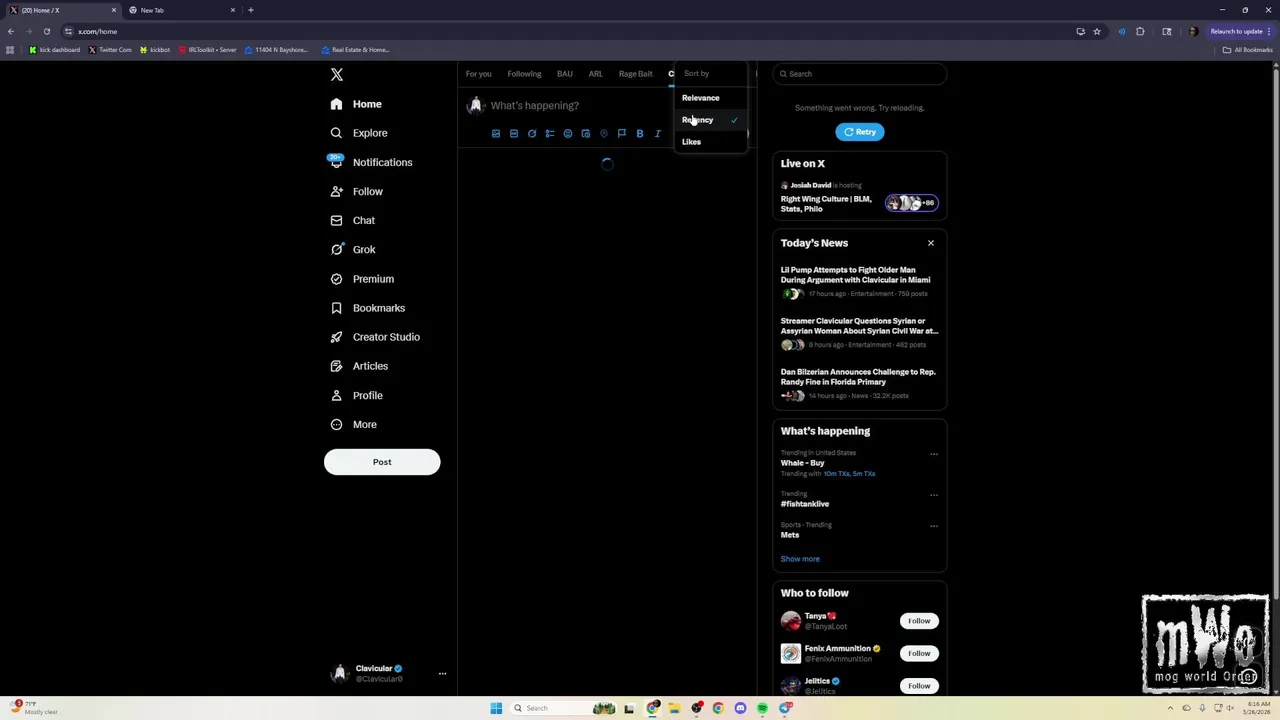Open options for #fishtanklive trend
The image size is (1280, 720).
tap(934, 495)
